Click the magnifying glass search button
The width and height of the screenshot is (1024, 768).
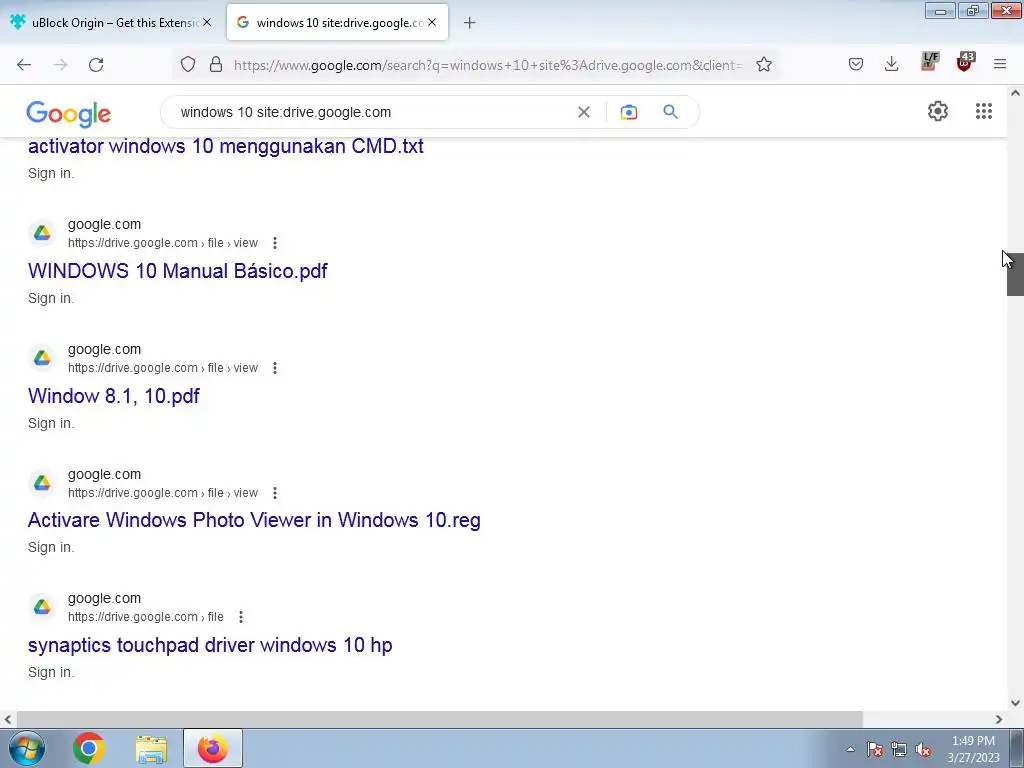pos(670,112)
